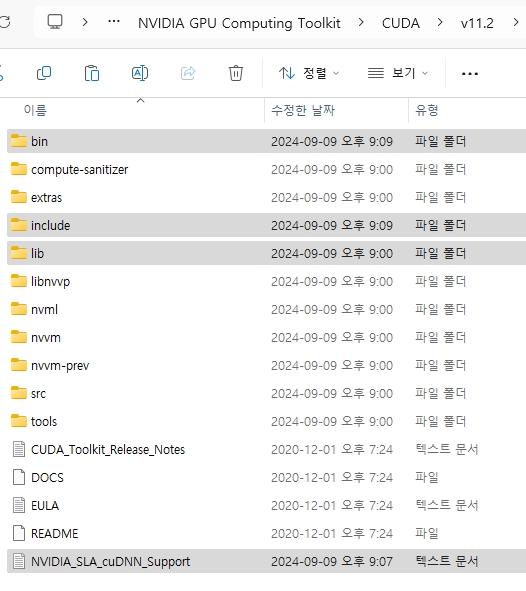Sort by 수정한 날짜 column header

(x=303, y=110)
